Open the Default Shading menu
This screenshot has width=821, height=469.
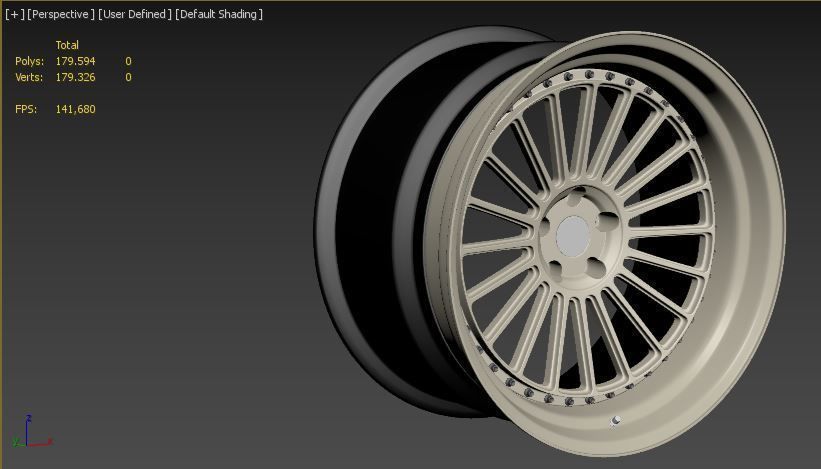[x=219, y=14]
